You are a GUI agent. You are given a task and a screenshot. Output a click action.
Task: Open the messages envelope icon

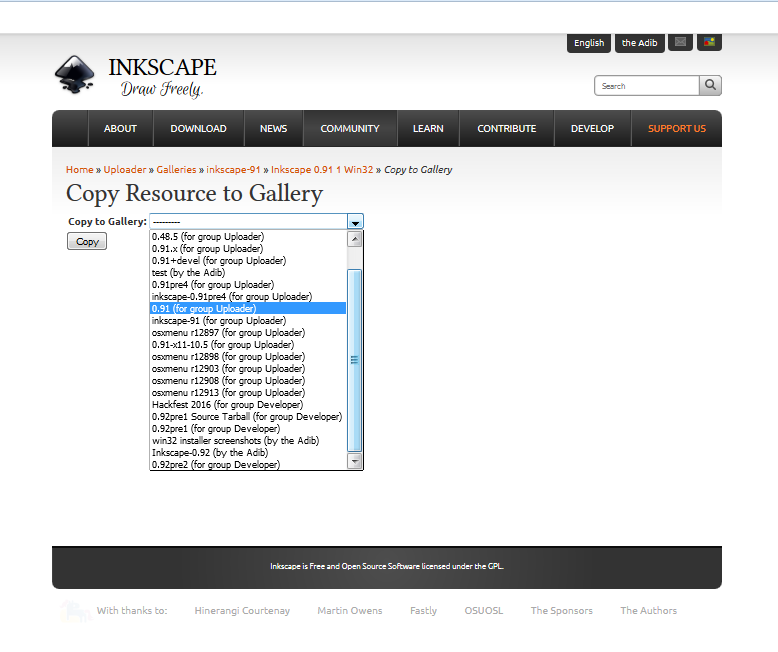(680, 42)
